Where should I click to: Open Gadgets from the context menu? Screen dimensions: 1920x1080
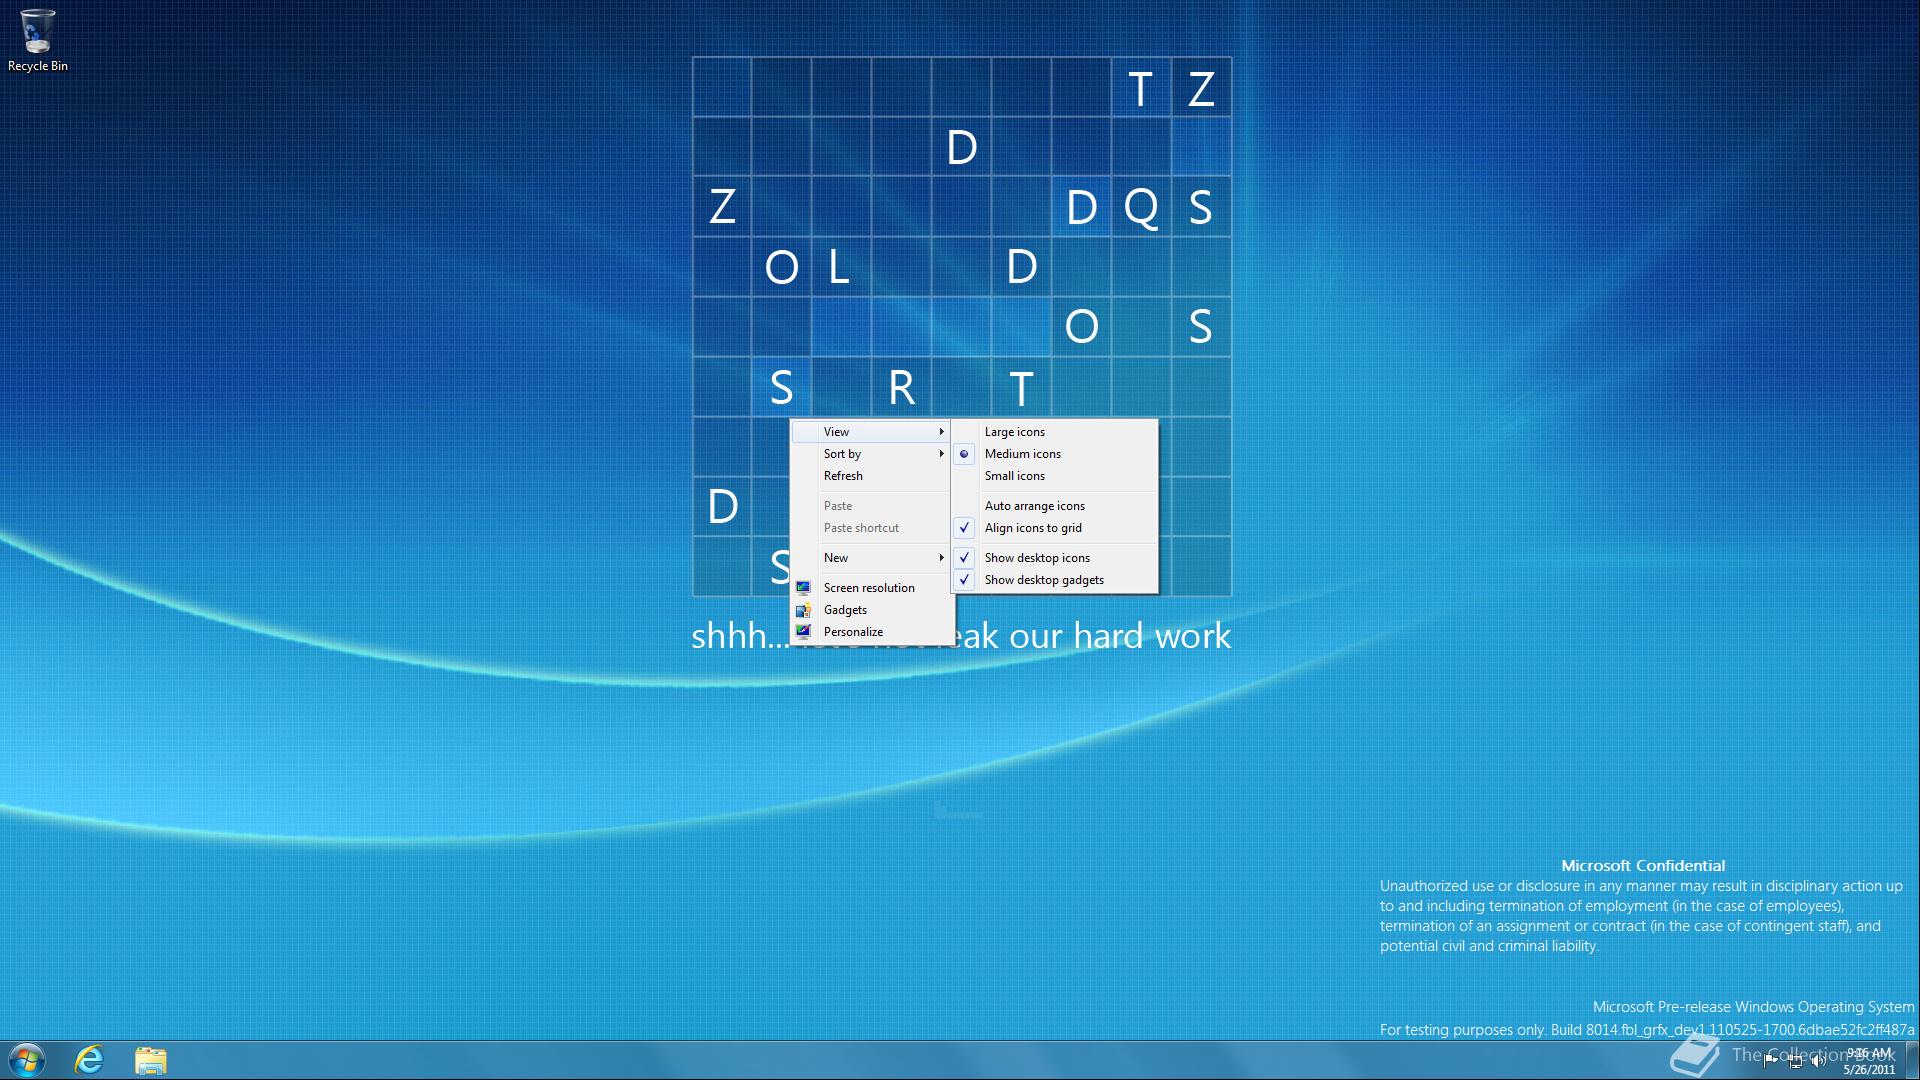tap(872, 610)
